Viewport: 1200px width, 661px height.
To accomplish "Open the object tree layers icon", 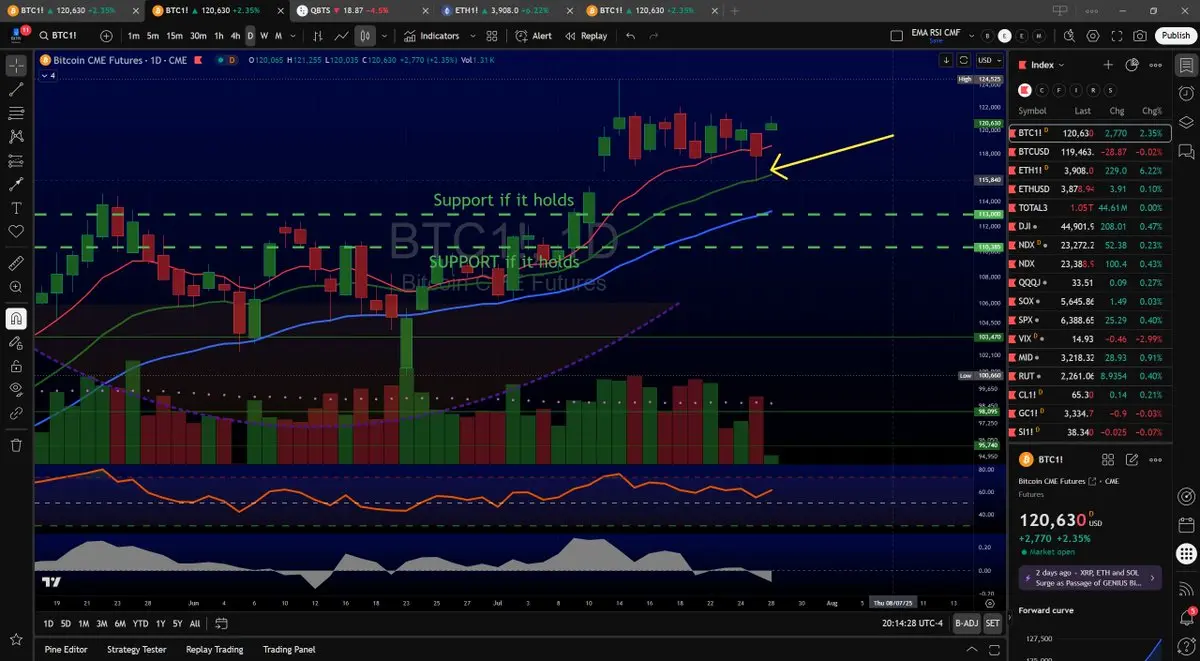I will tap(1186, 121).
